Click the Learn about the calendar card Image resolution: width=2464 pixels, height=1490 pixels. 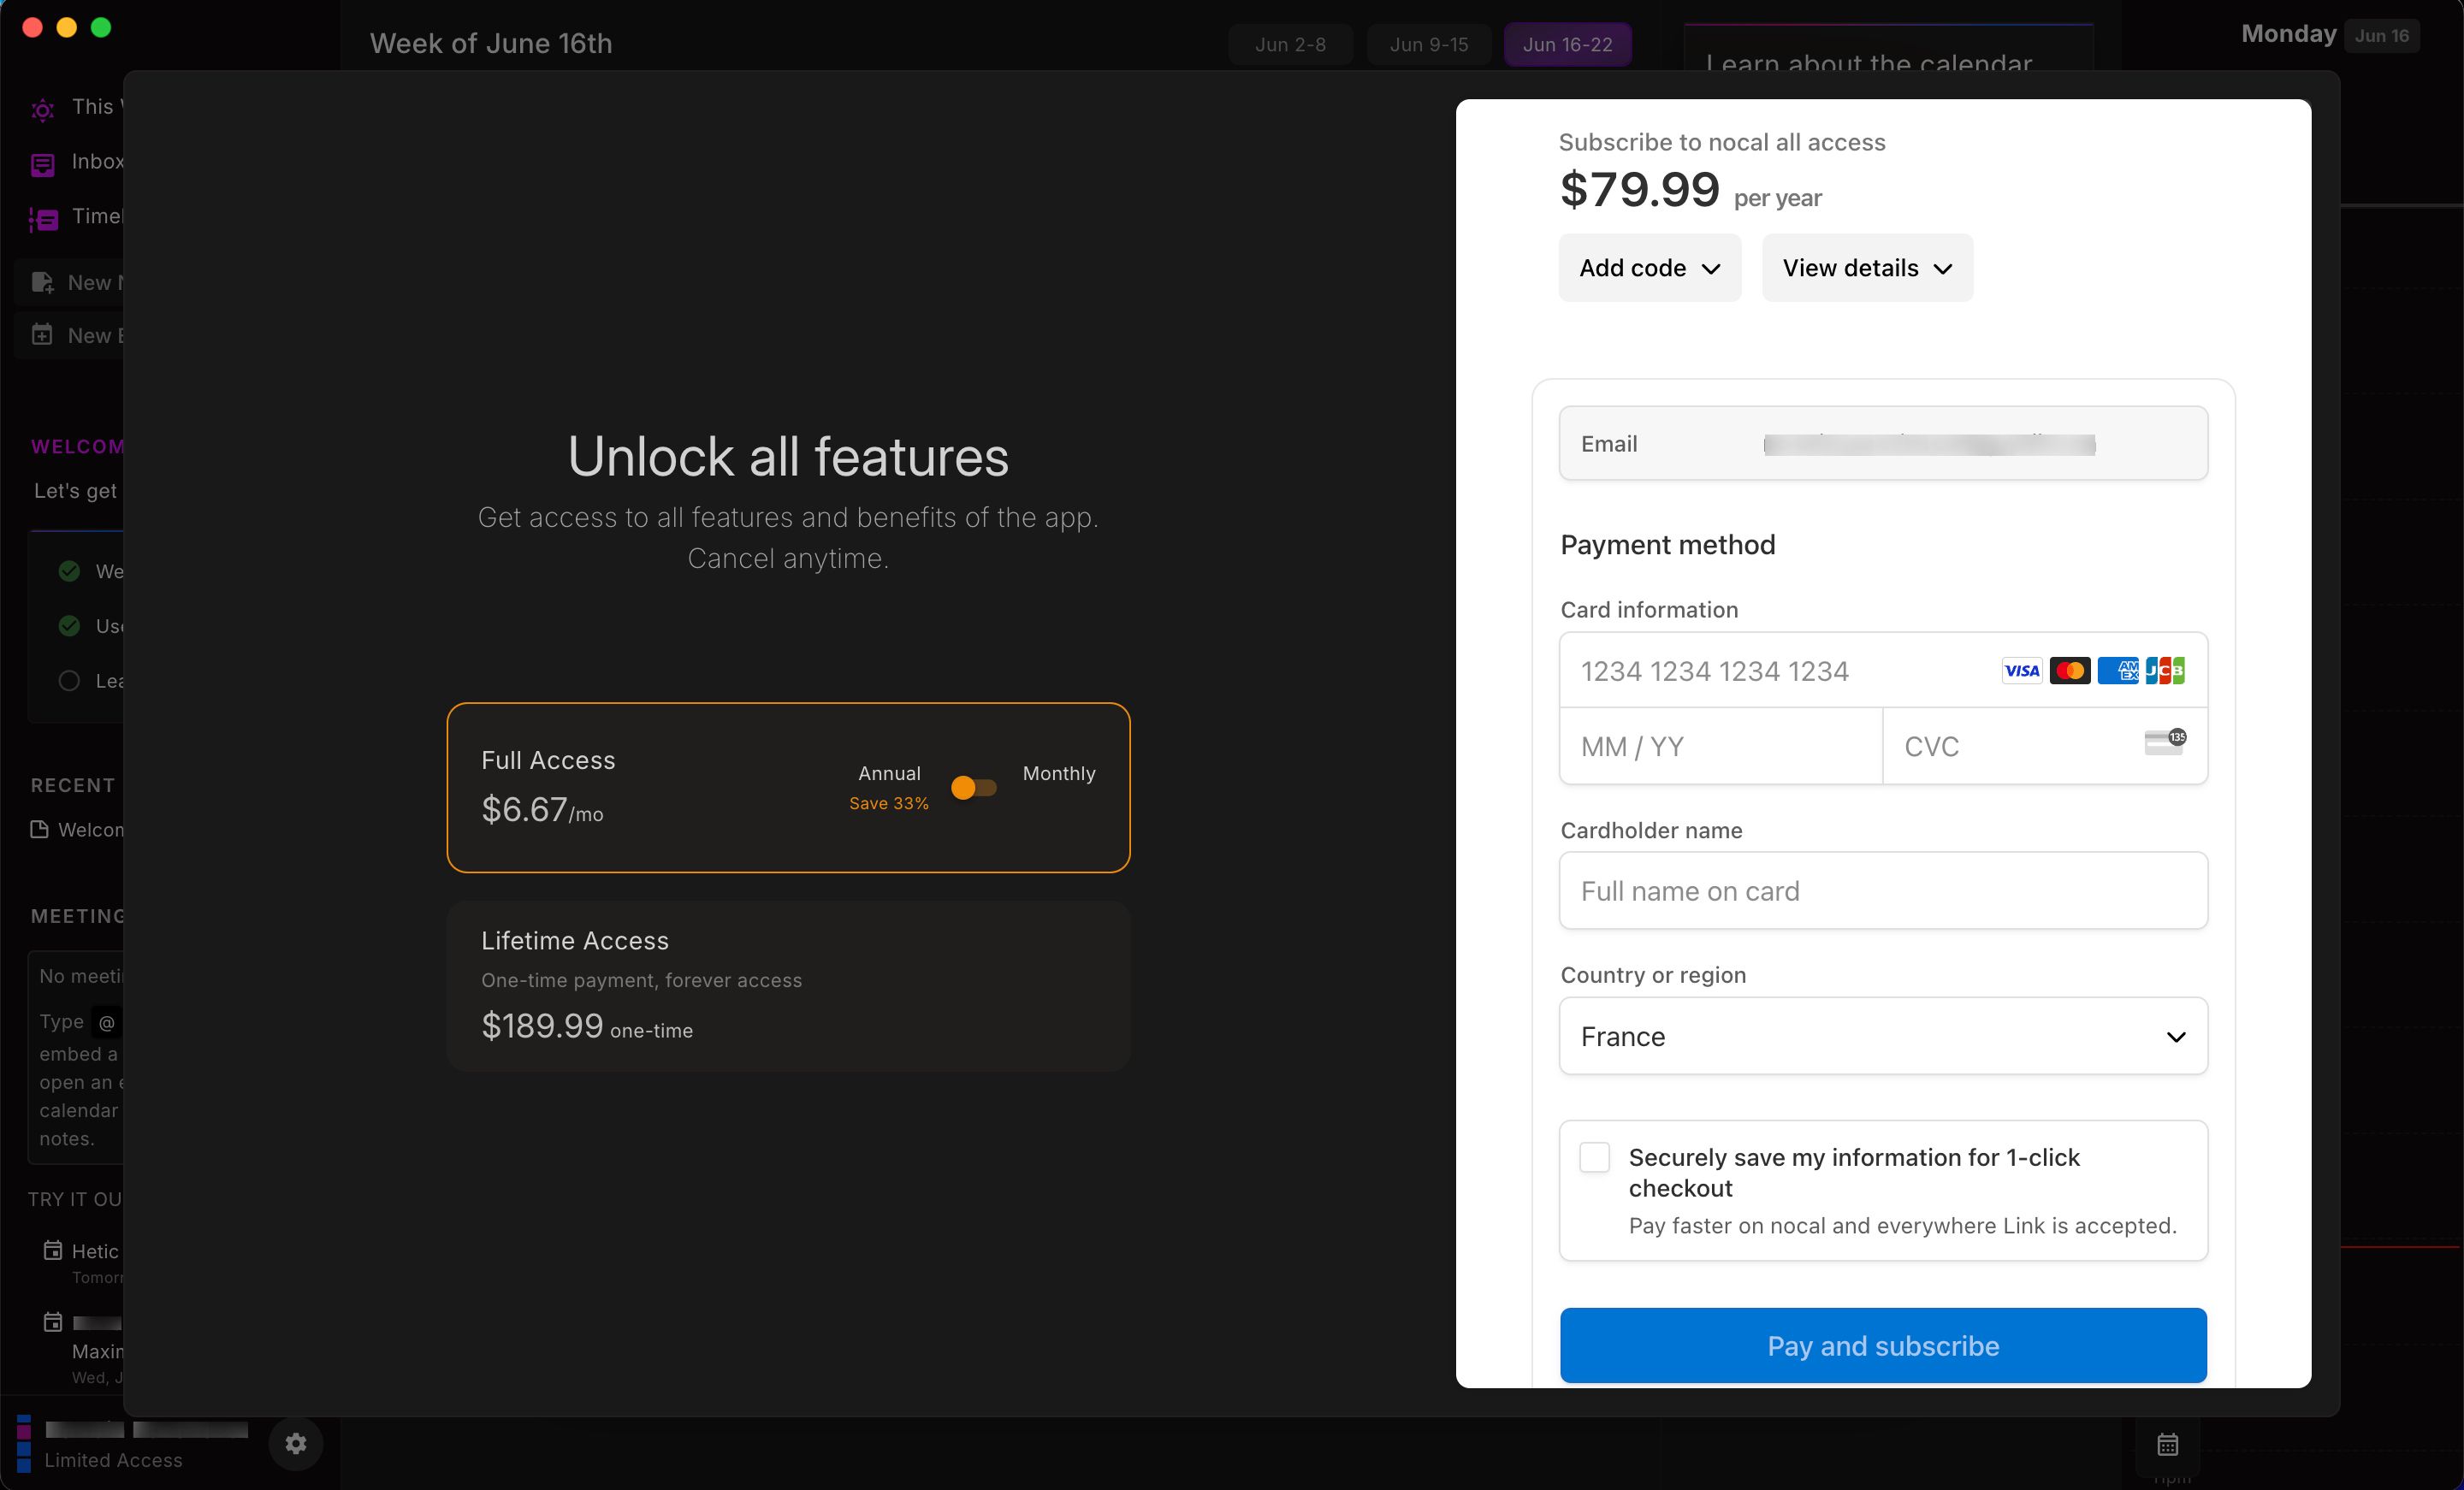click(x=1888, y=48)
